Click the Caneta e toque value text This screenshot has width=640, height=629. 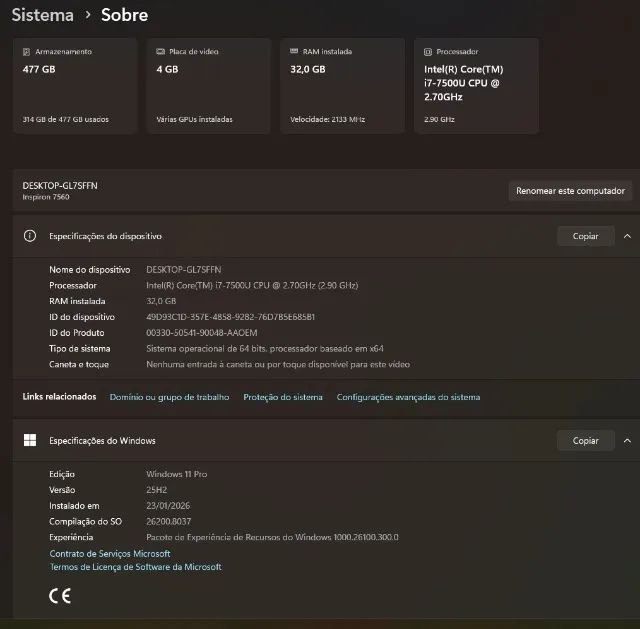(x=278, y=364)
